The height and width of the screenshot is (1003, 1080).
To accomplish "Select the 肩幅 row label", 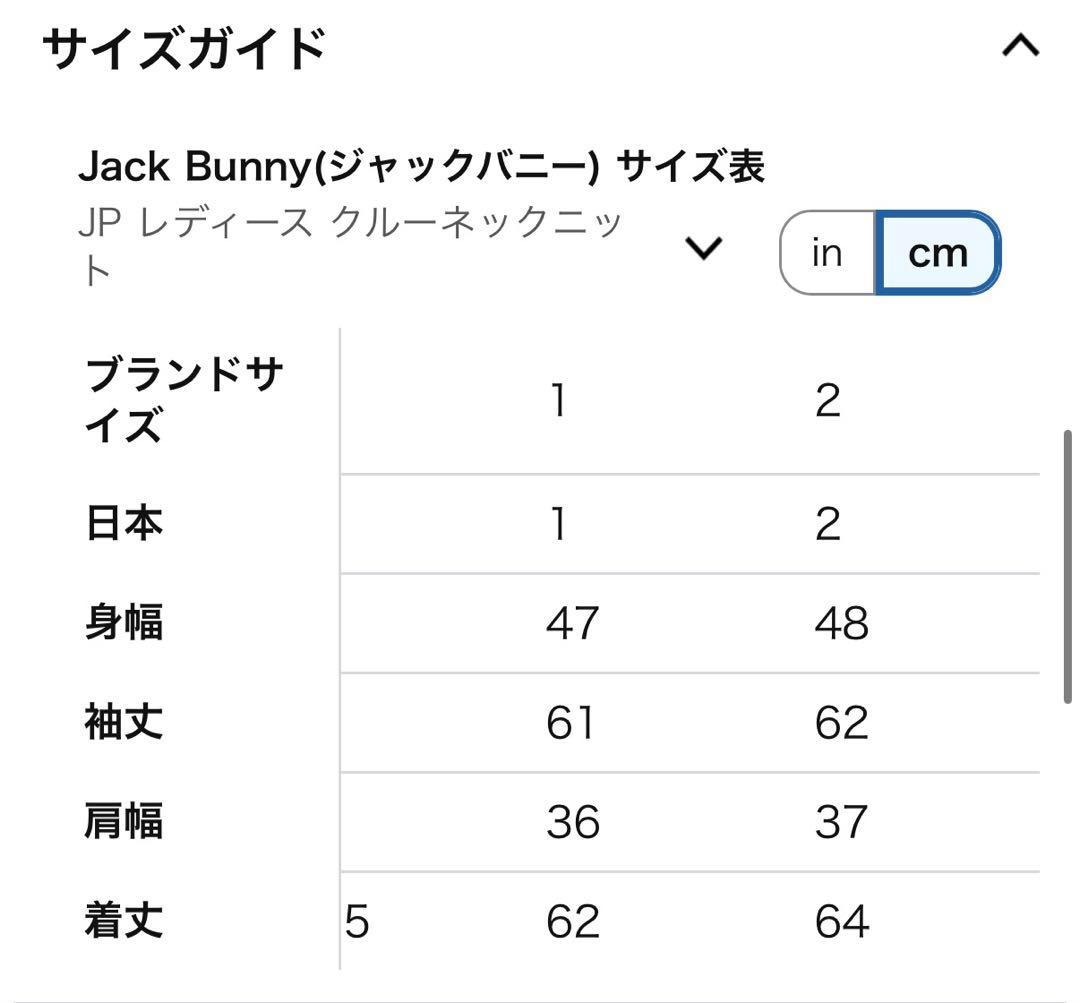I will [x=122, y=822].
